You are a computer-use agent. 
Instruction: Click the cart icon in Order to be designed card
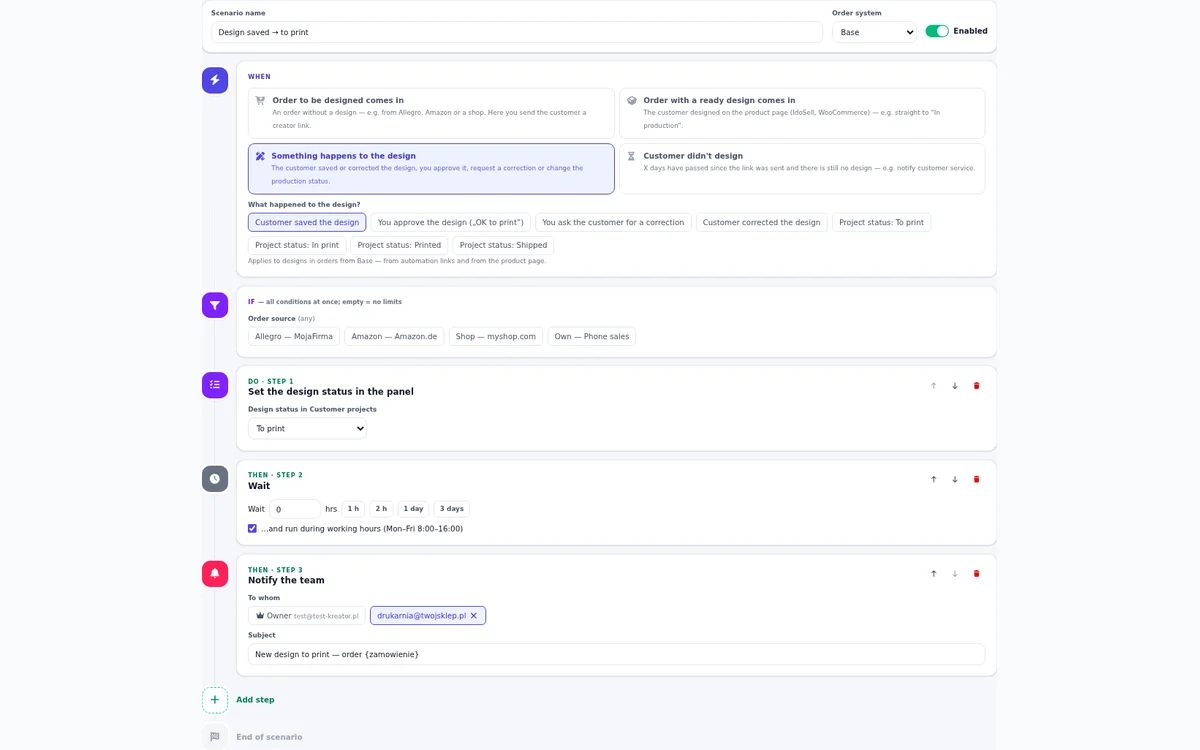coord(260,101)
